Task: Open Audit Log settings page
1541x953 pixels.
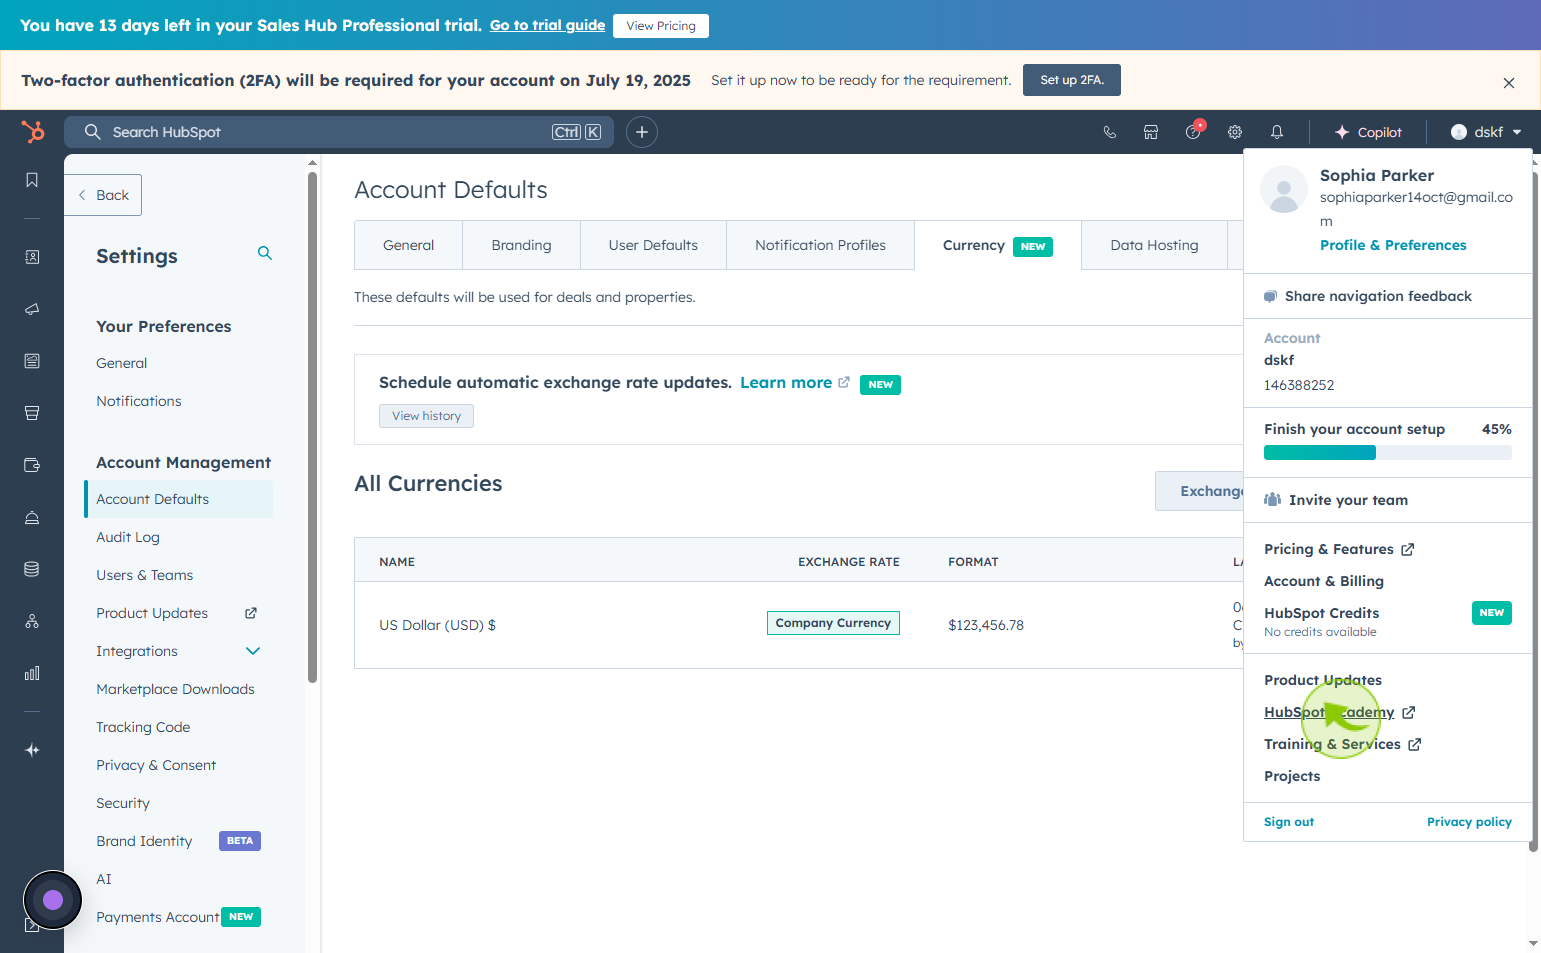Action: tap(128, 537)
